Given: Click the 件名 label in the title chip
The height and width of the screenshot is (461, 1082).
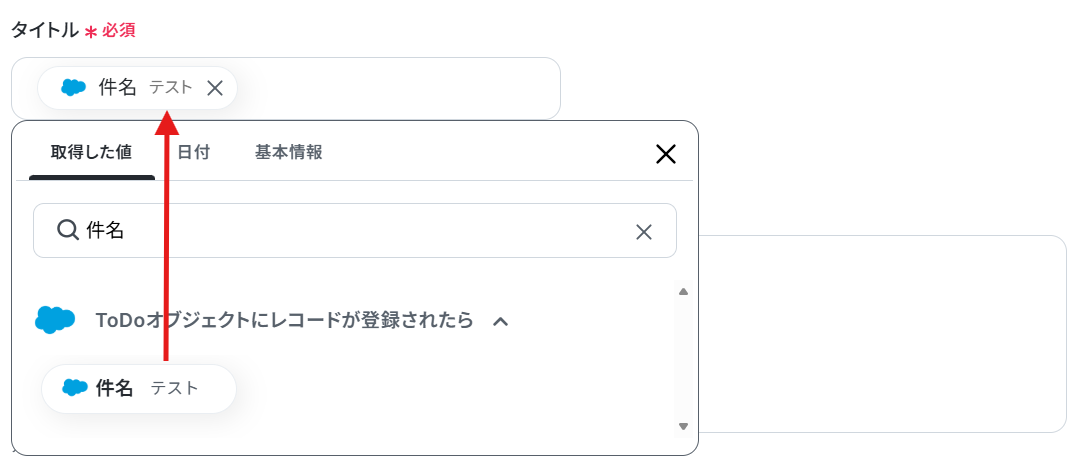Looking at the screenshot, I should [117, 88].
